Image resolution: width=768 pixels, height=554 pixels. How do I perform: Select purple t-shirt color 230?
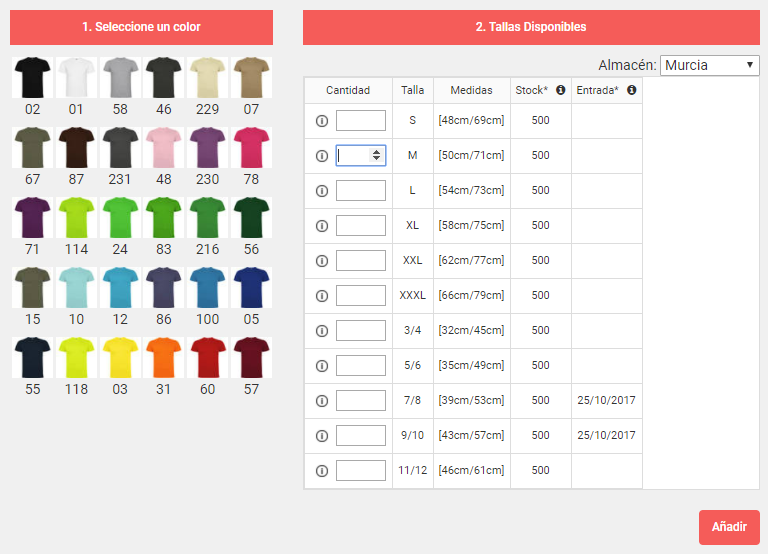pos(207,147)
